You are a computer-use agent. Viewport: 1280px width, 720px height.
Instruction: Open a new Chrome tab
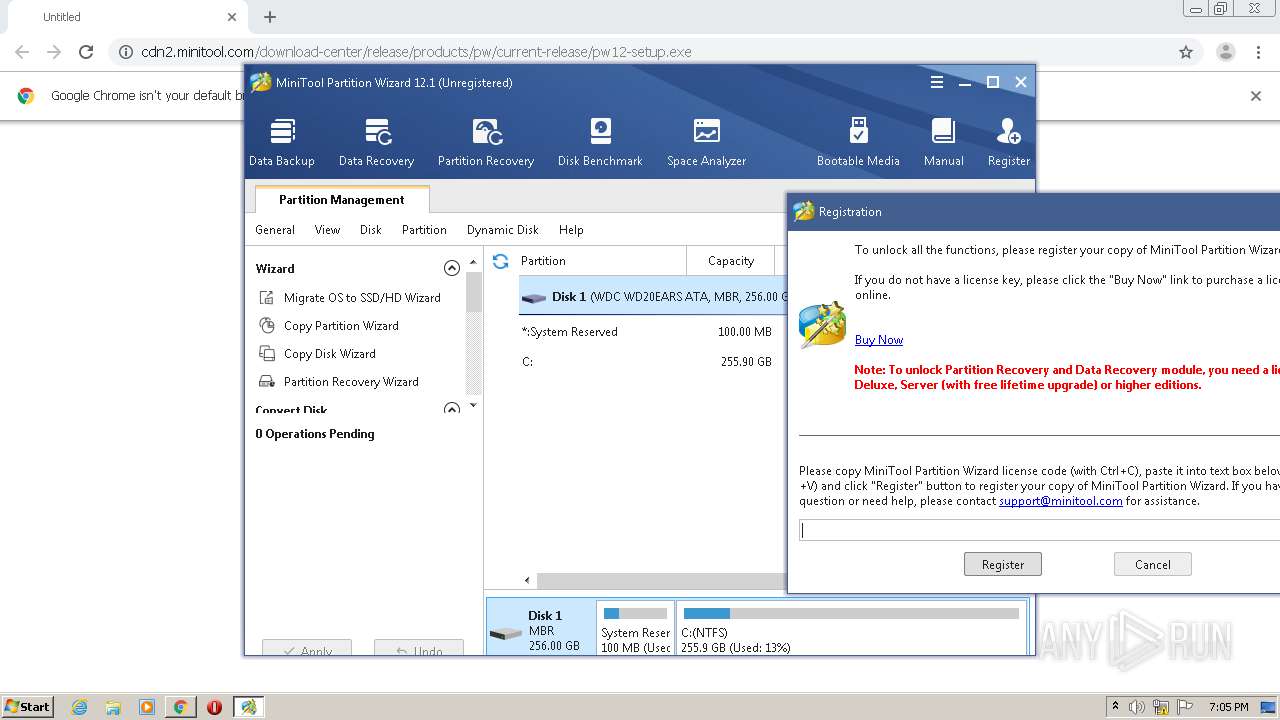coord(270,17)
